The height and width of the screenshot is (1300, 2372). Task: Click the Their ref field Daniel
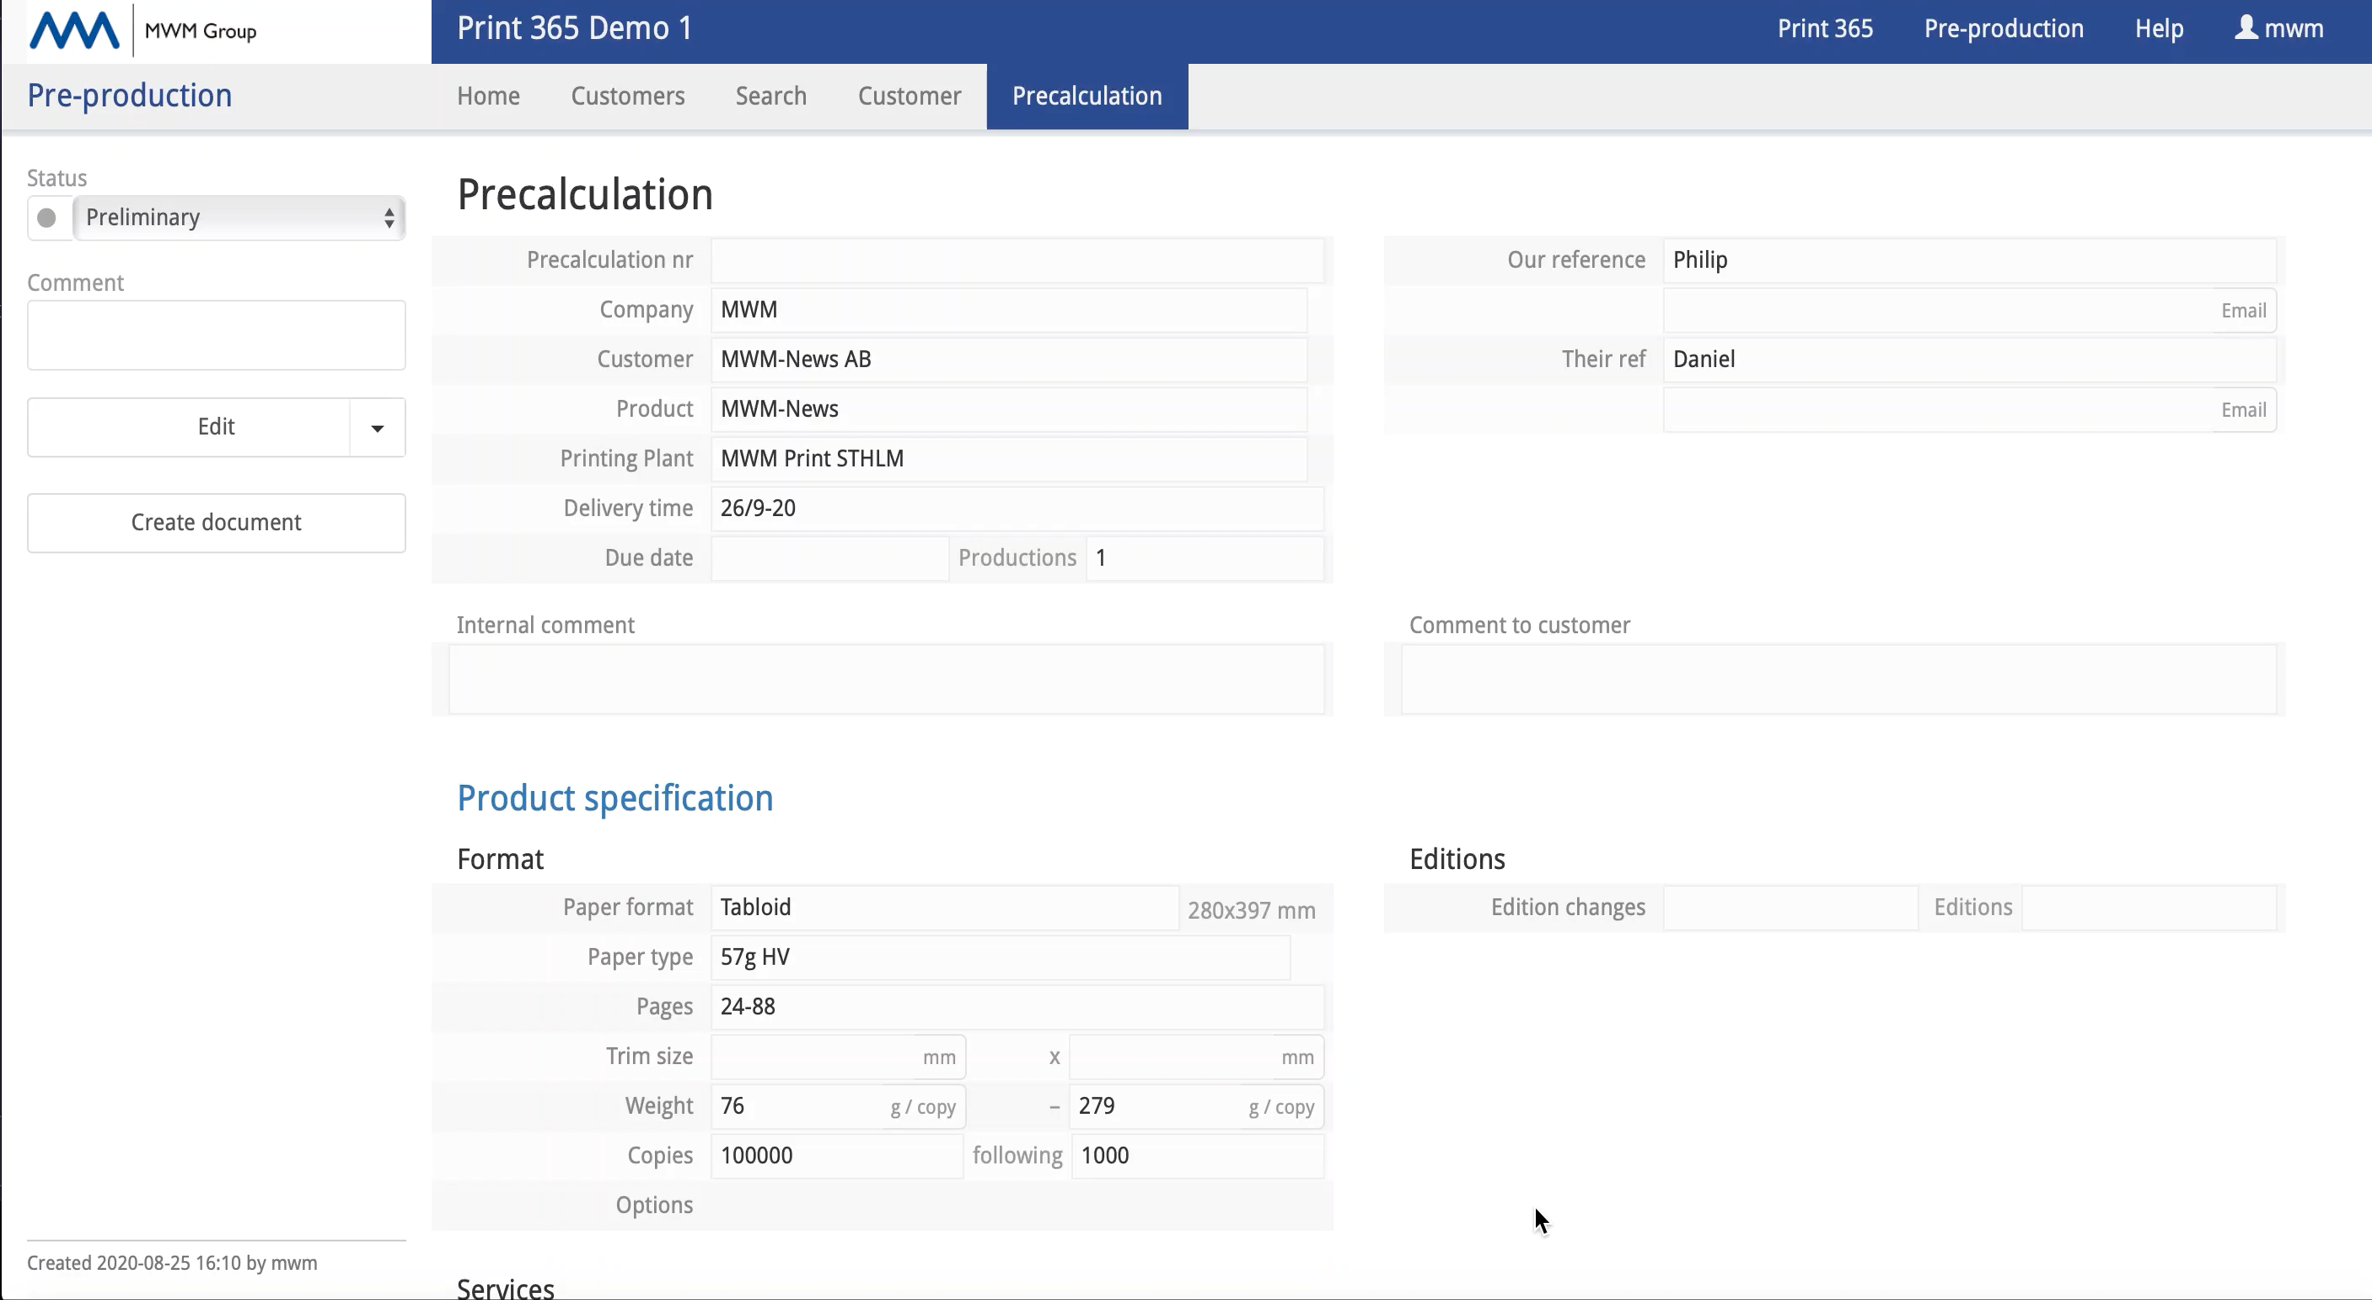[x=1970, y=360]
